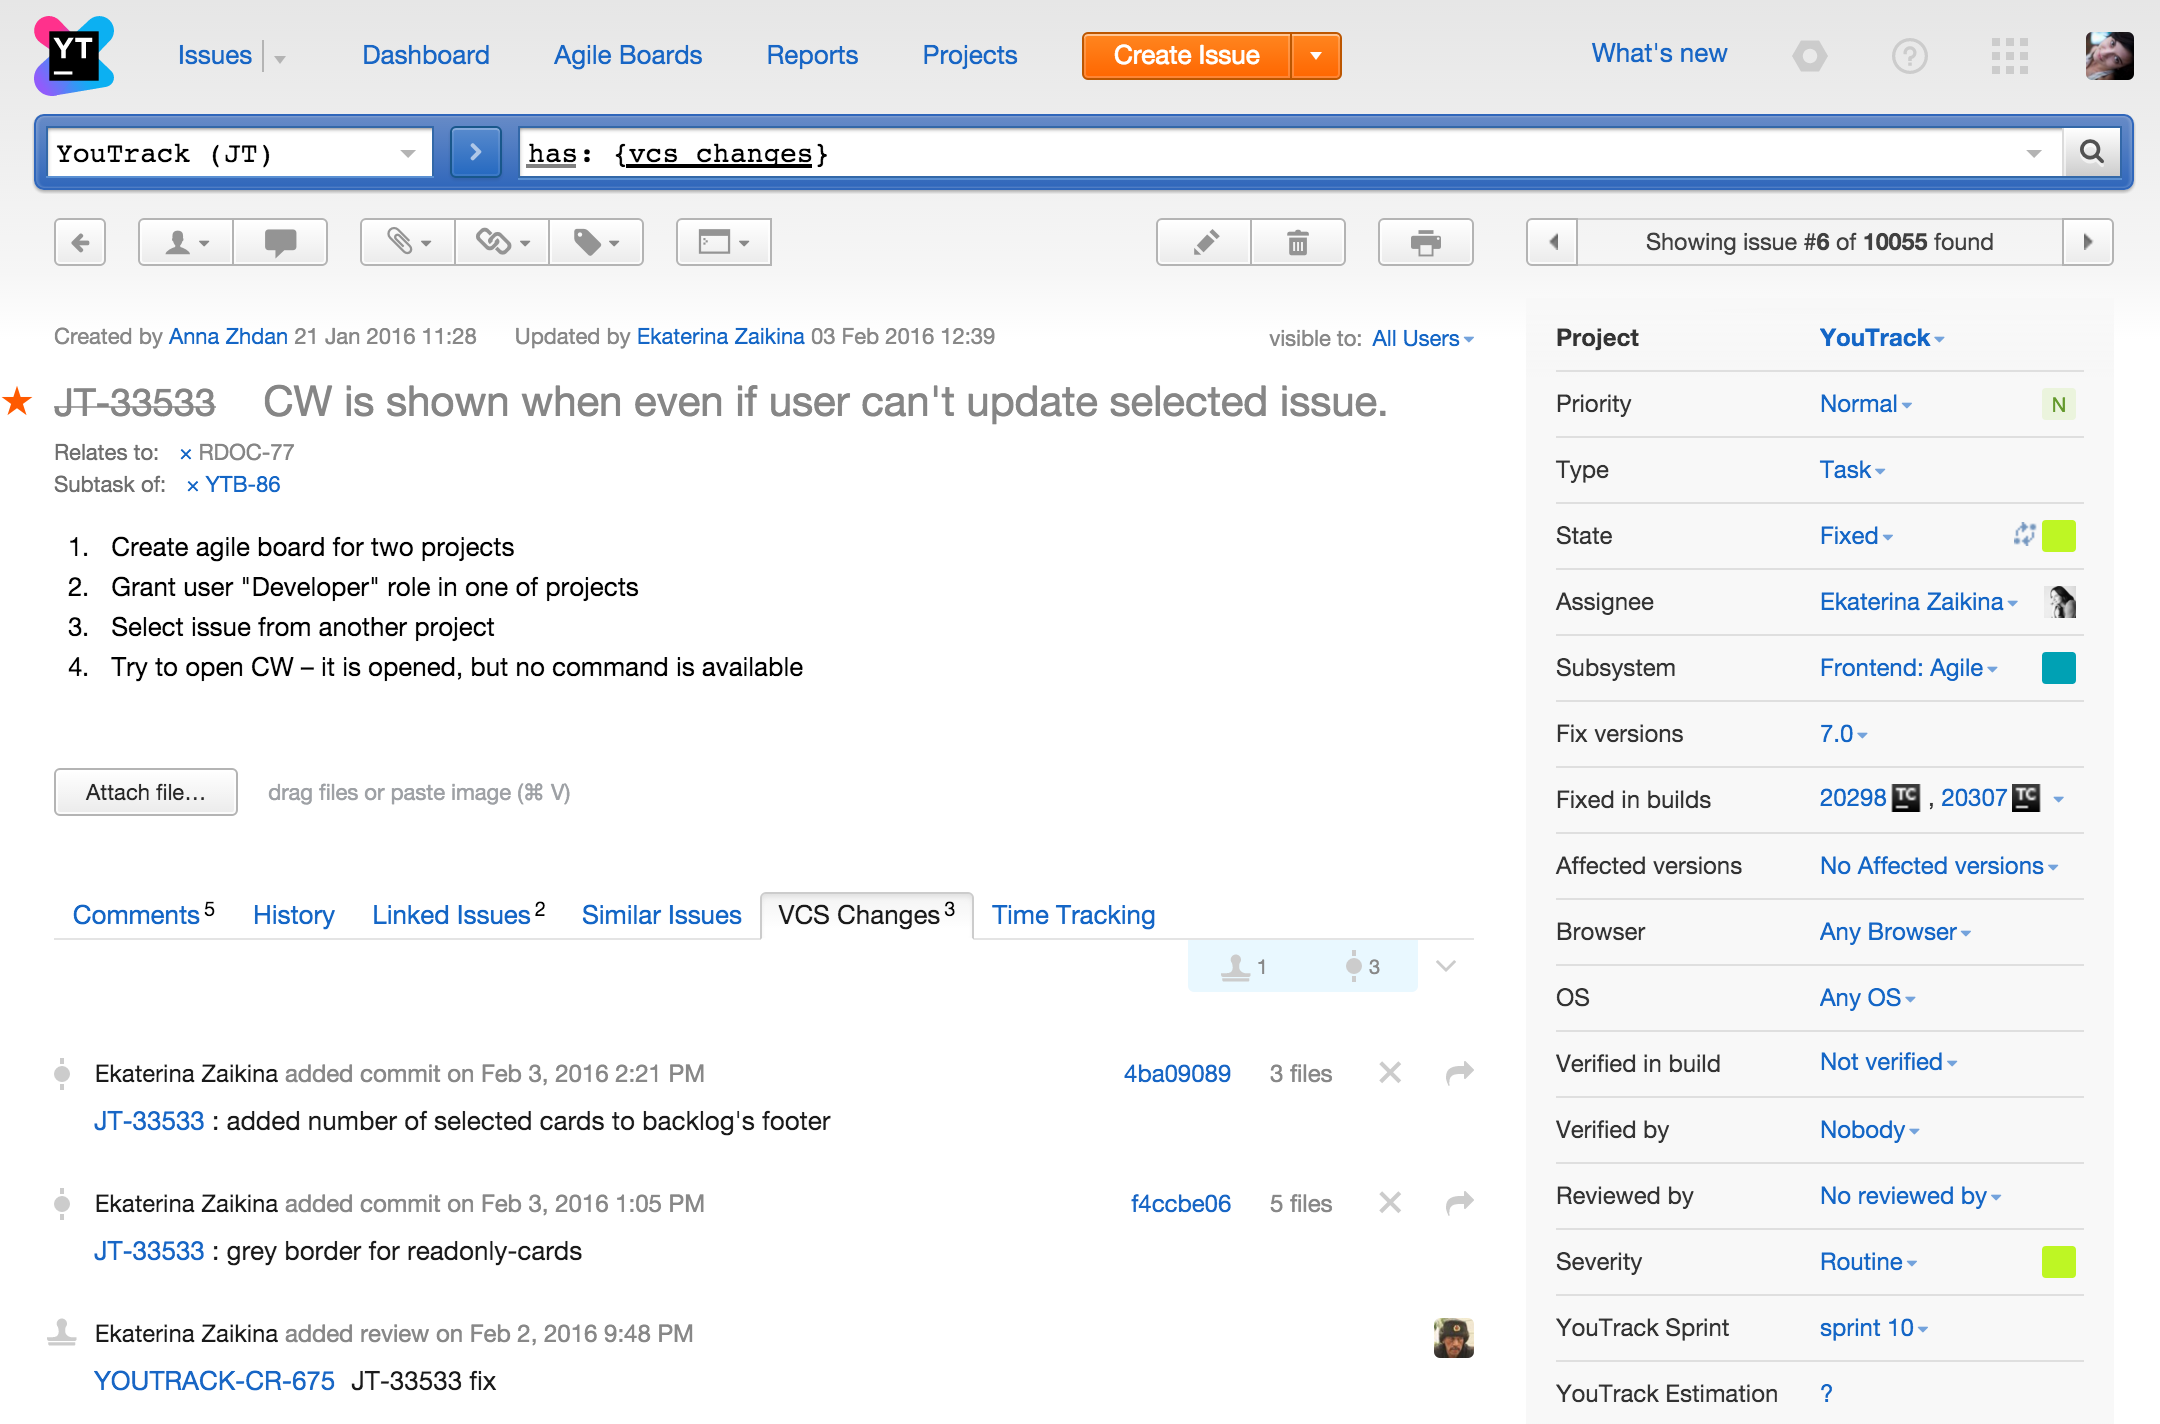
Task: Open commit 4ba09089 link
Action: pyautogui.click(x=1177, y=1074)
